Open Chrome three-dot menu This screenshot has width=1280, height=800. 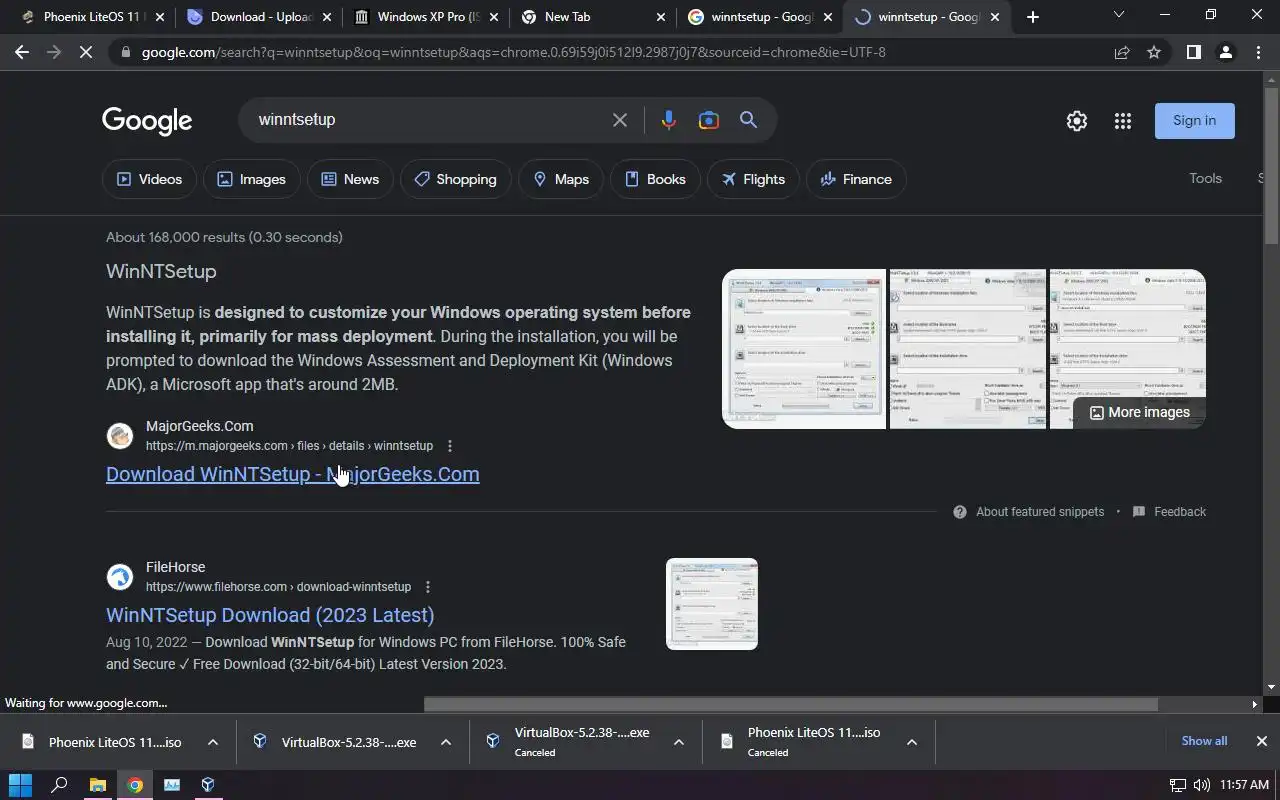coord(1258,52)
